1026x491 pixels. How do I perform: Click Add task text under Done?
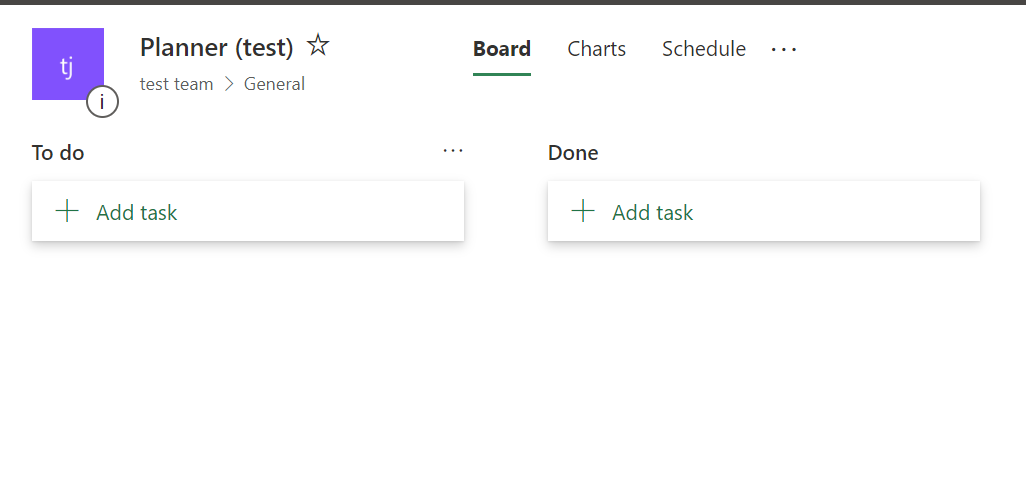coord(652,212)
